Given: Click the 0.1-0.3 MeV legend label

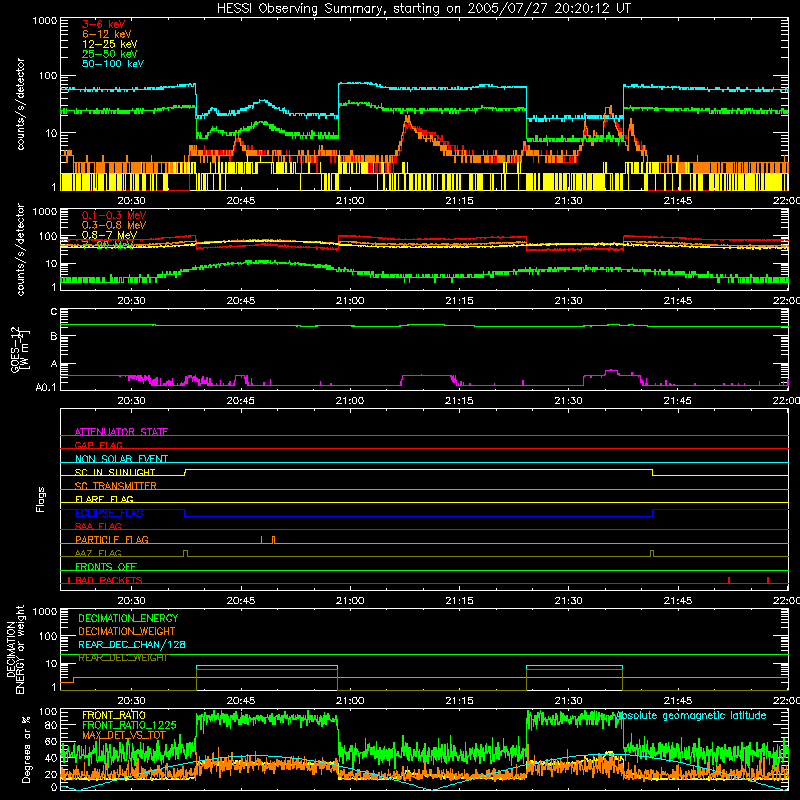Looking at the screenshot, I should [x=114, y=215].
